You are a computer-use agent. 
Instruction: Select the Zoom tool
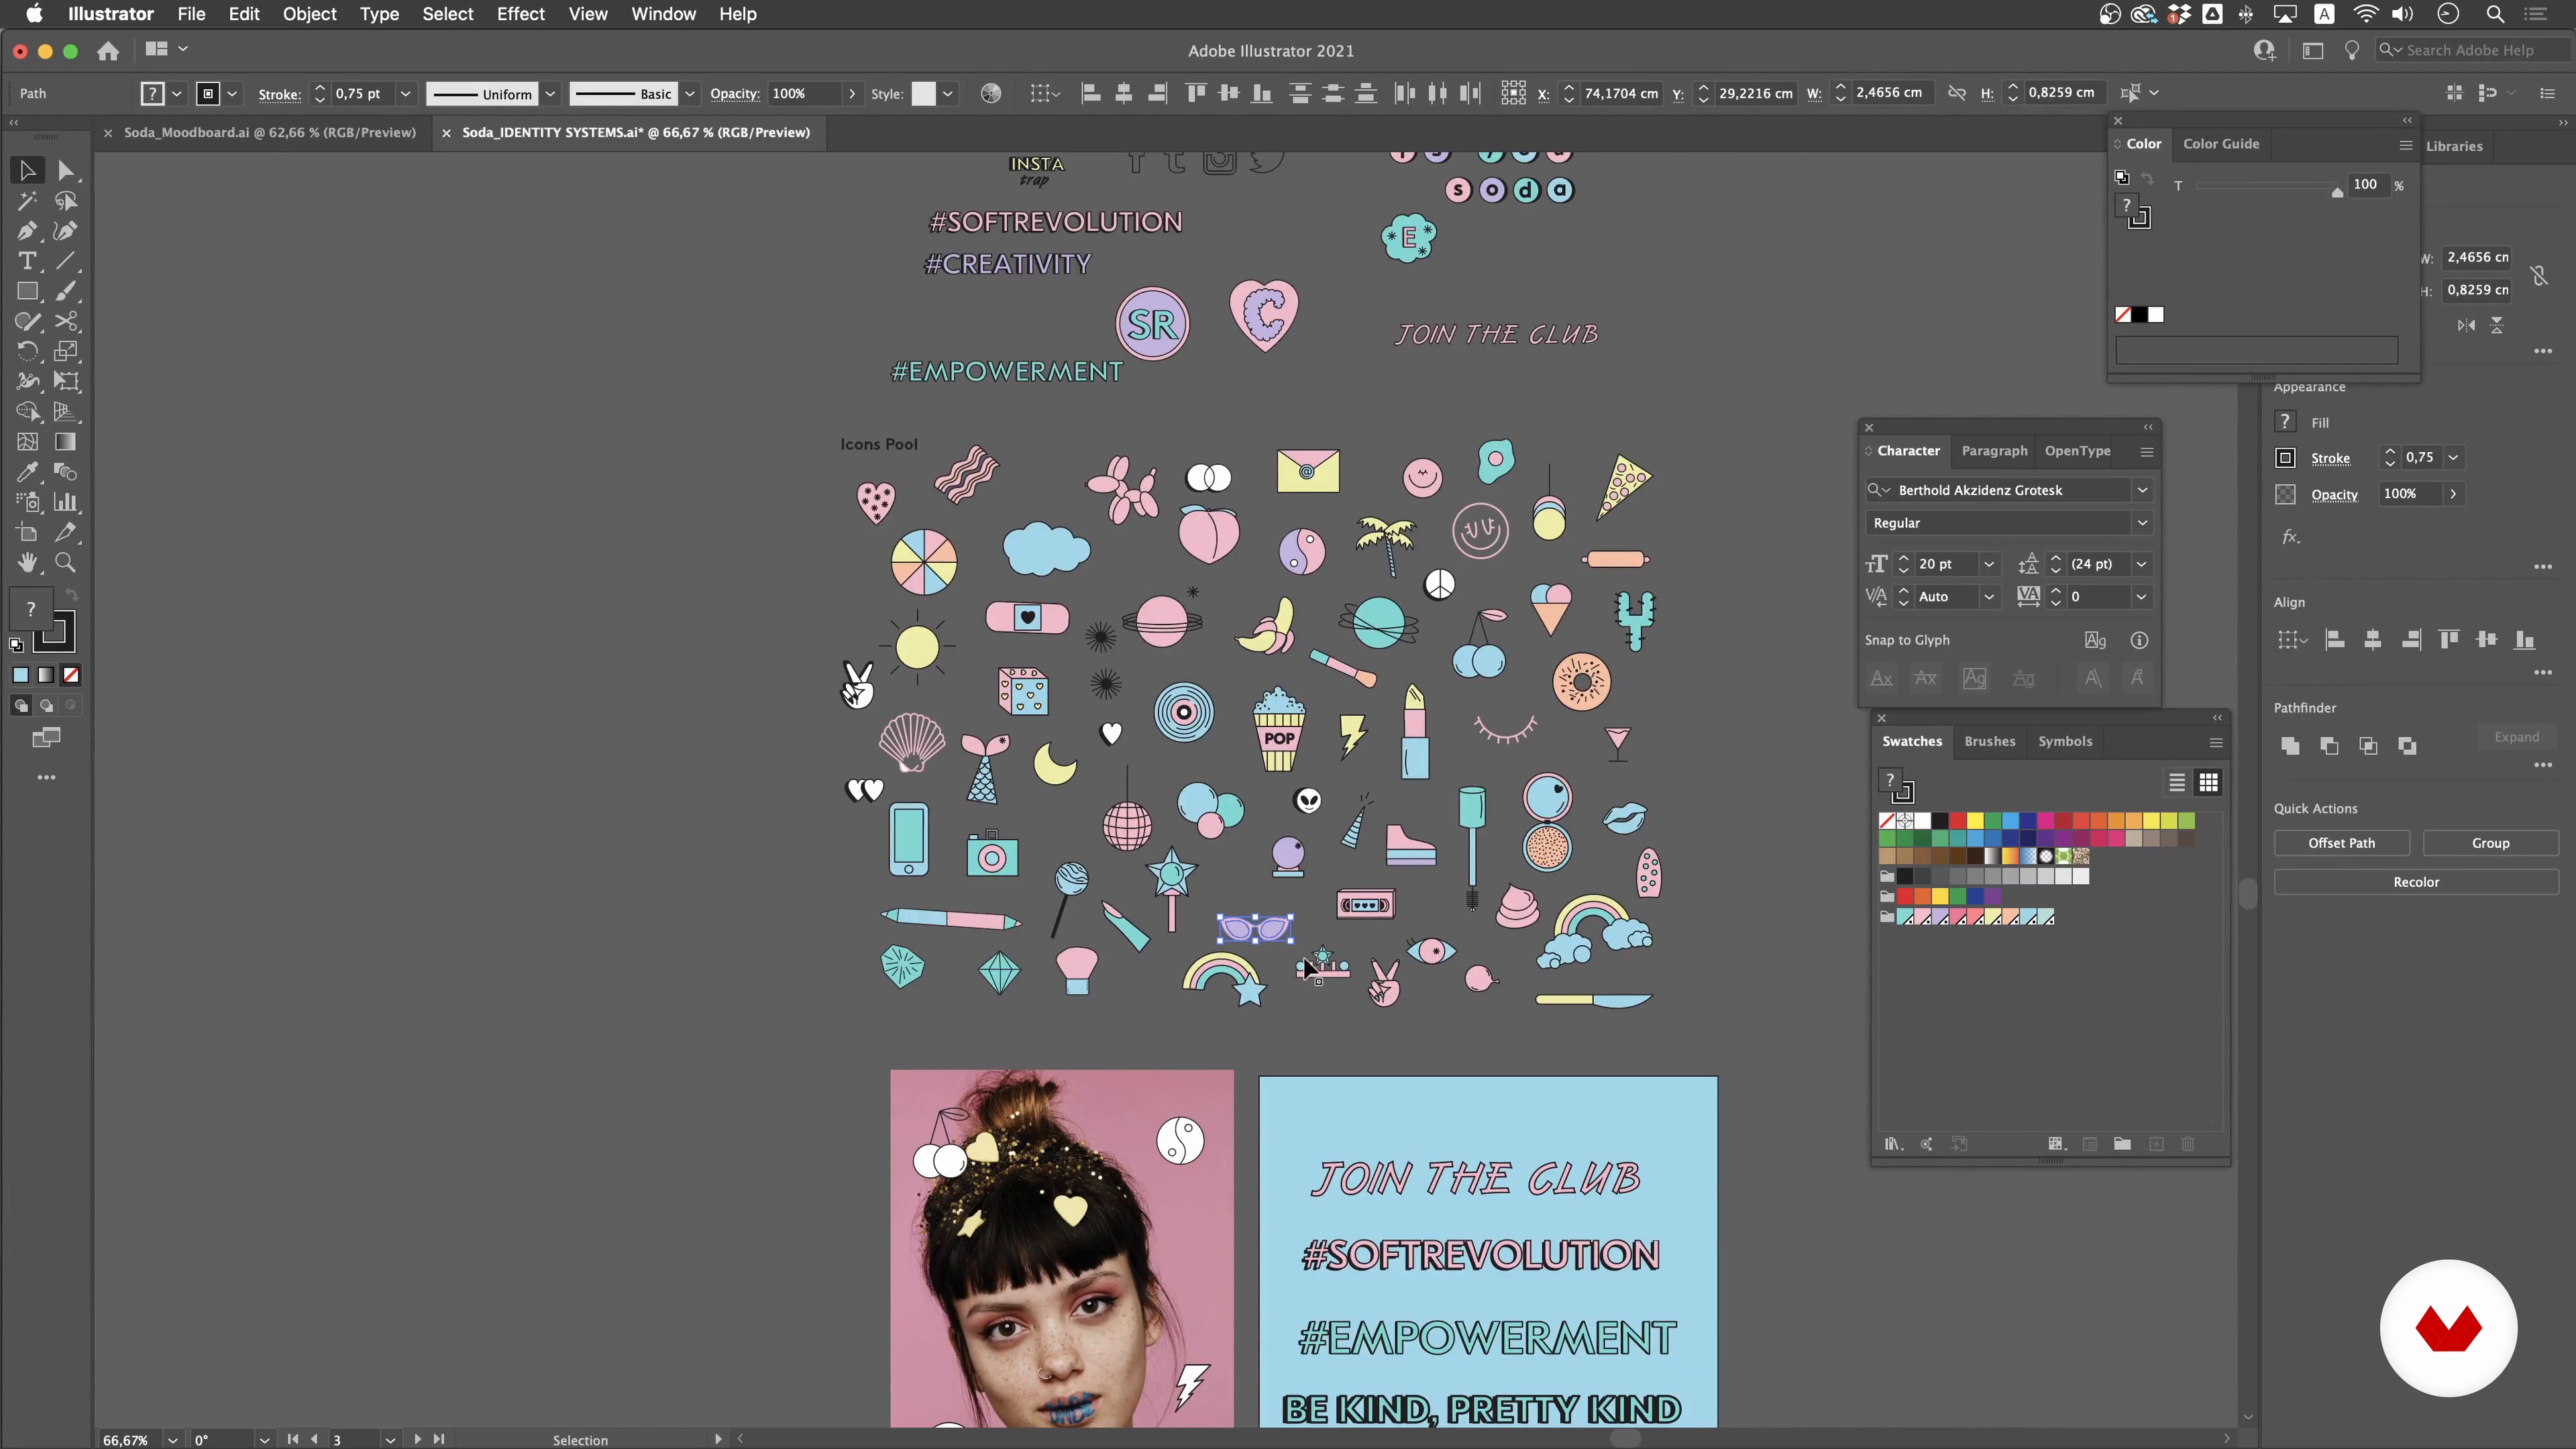point(66,562)
